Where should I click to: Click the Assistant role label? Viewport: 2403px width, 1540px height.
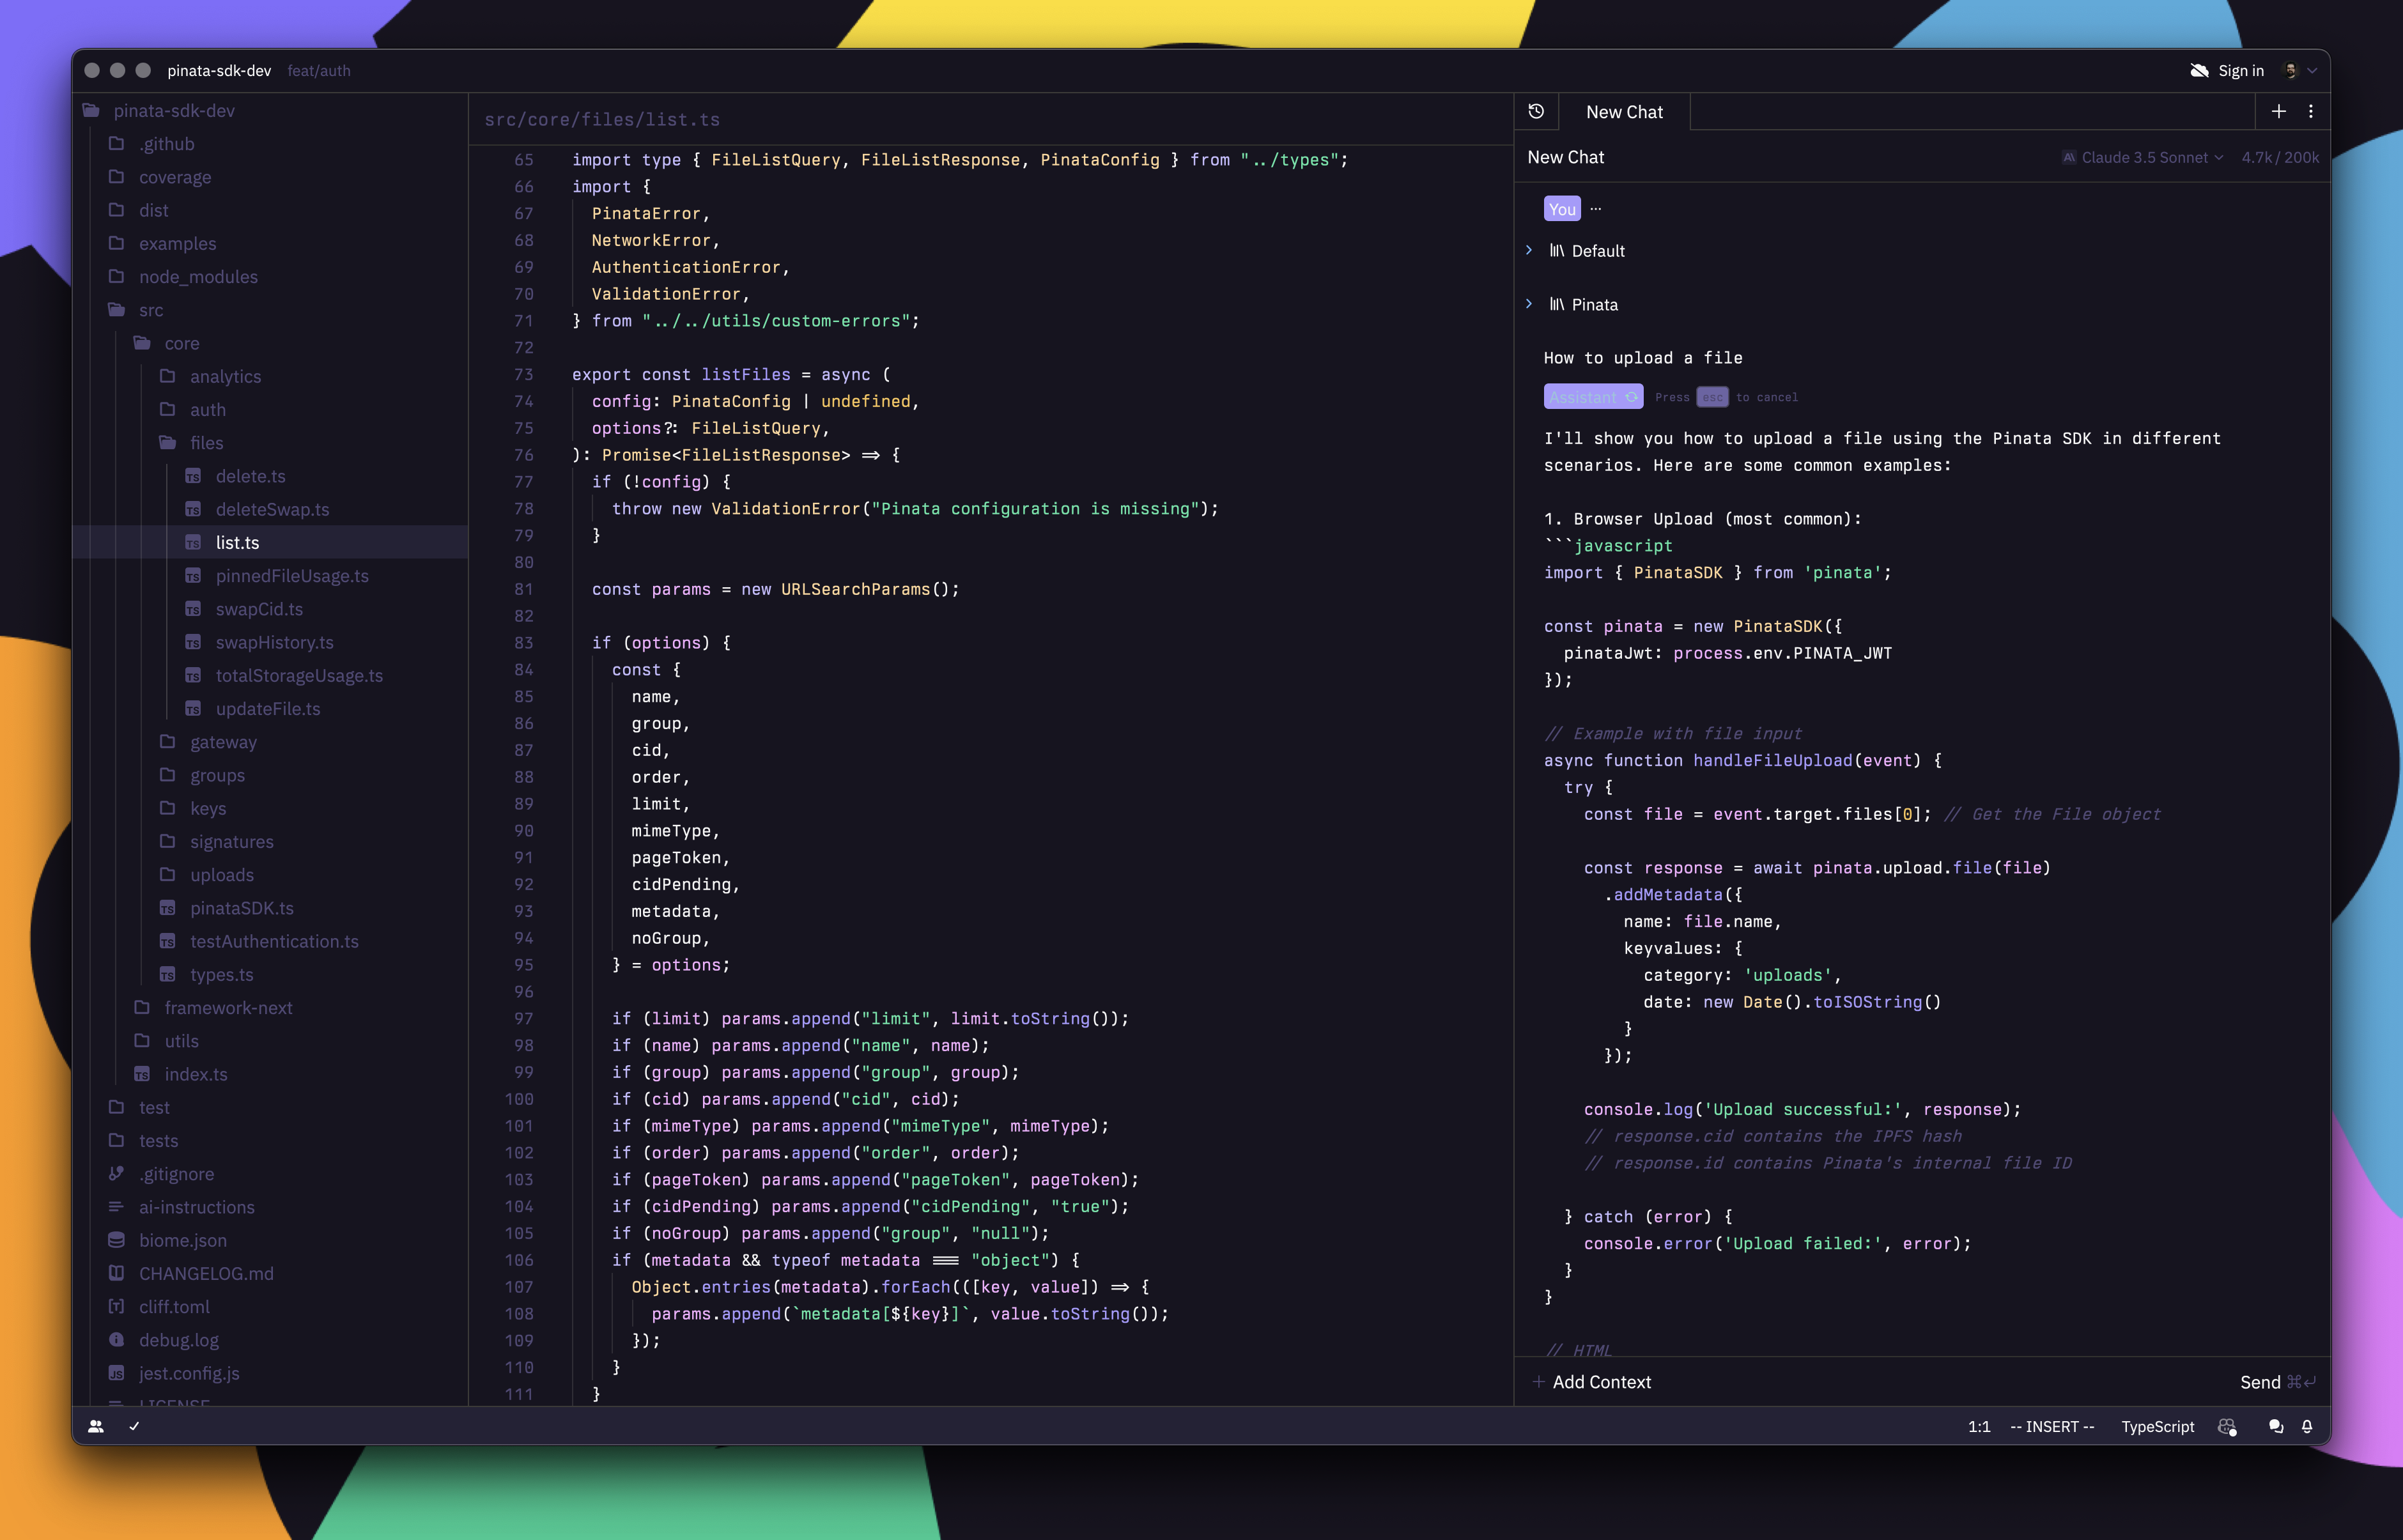[1593, 397]
